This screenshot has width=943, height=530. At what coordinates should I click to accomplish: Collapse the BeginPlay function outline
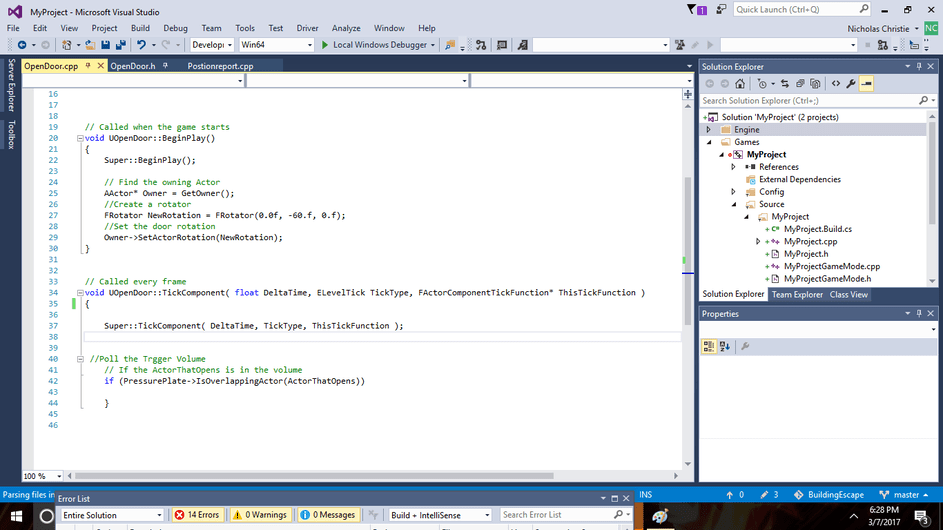[80, 138]
